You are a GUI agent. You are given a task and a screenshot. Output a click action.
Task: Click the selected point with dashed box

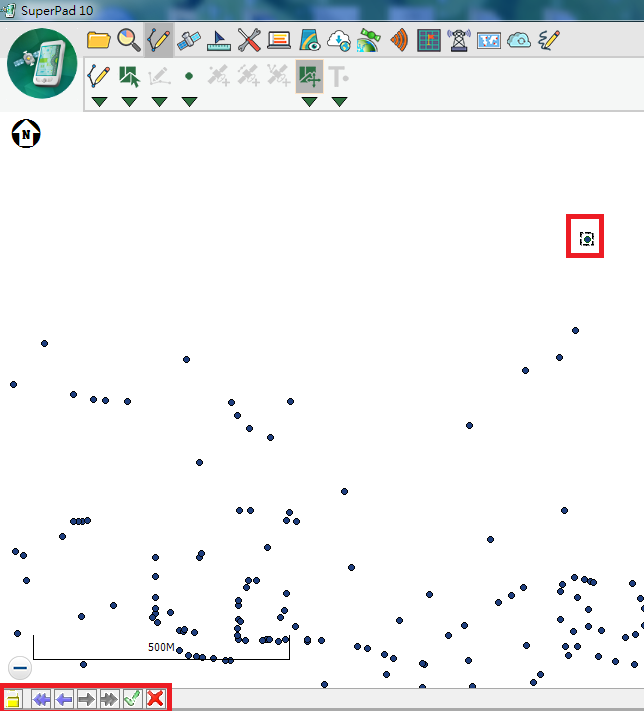[x=587, y=239]
